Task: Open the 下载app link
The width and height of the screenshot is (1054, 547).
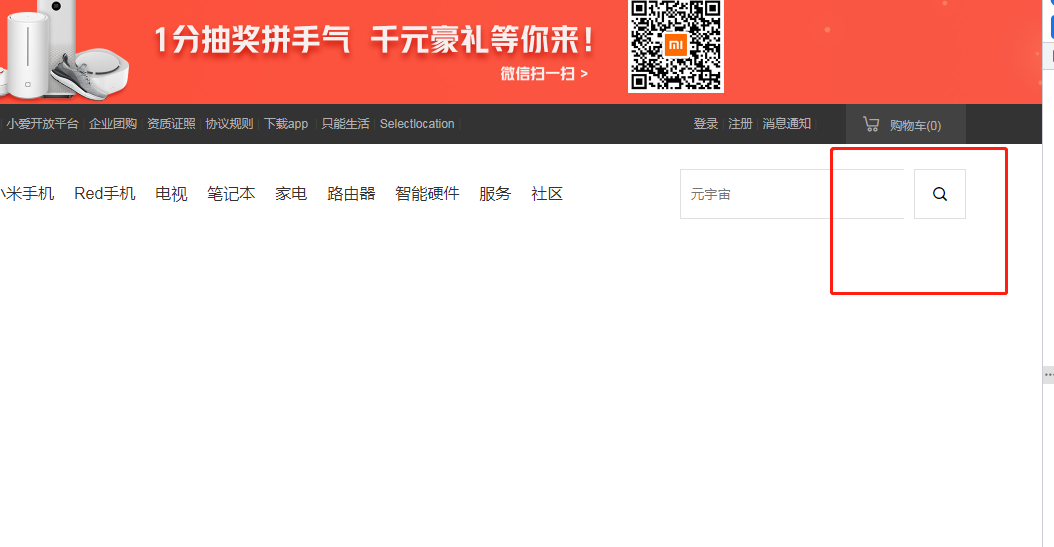Action: pyautogui.click(x=286, y=124)
